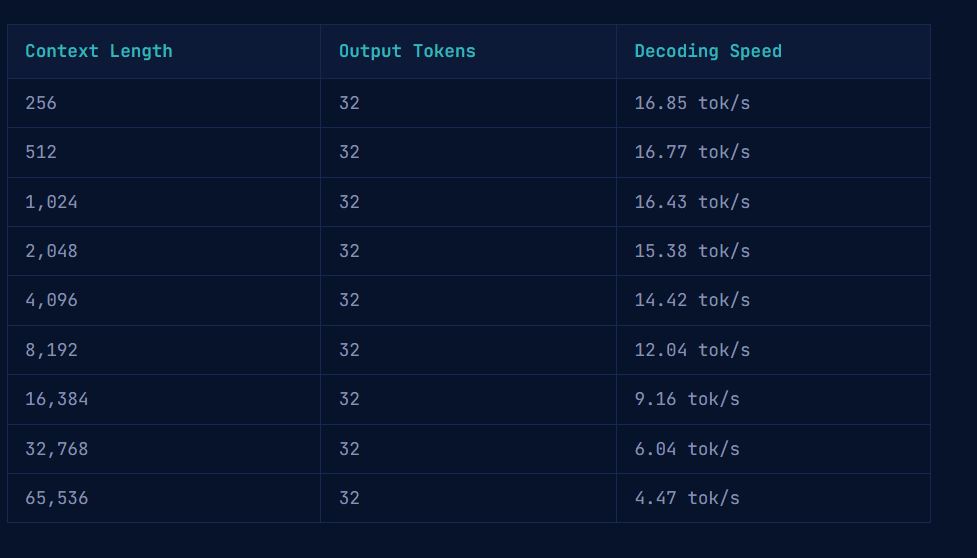This screenshot has height=558, width=977.
Task: Click the 4,096 context length cell
Action: click(x=51, y=300)
